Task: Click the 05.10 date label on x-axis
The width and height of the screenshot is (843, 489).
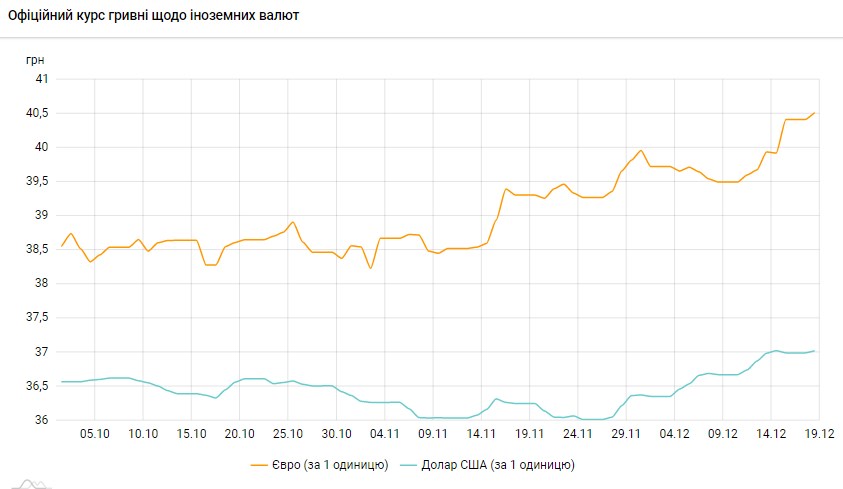Action: pos(94,434)
